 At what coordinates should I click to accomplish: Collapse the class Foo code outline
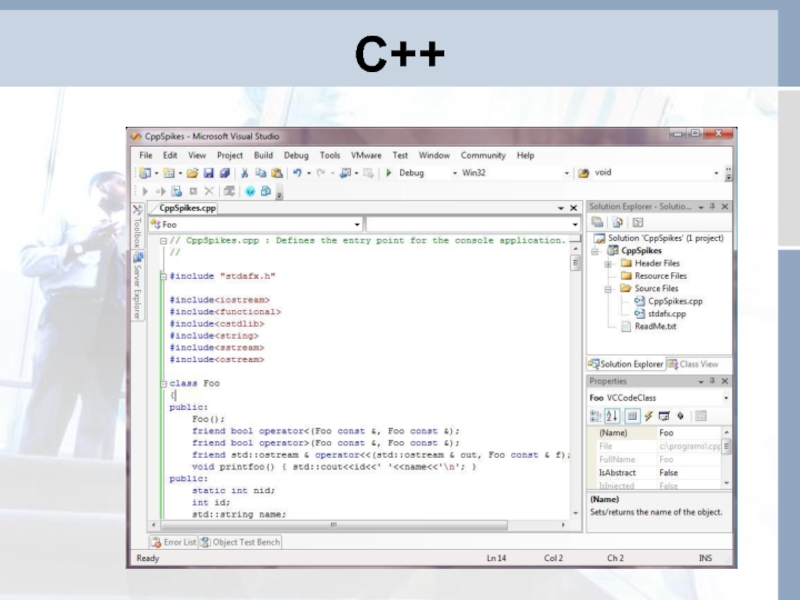(x=164, y=383)
